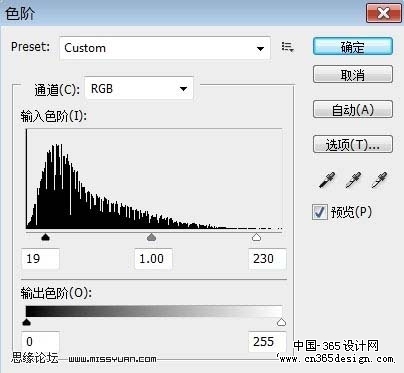Click the black input shadow slider
Screen dimensions: 404x373
(45, 237)
